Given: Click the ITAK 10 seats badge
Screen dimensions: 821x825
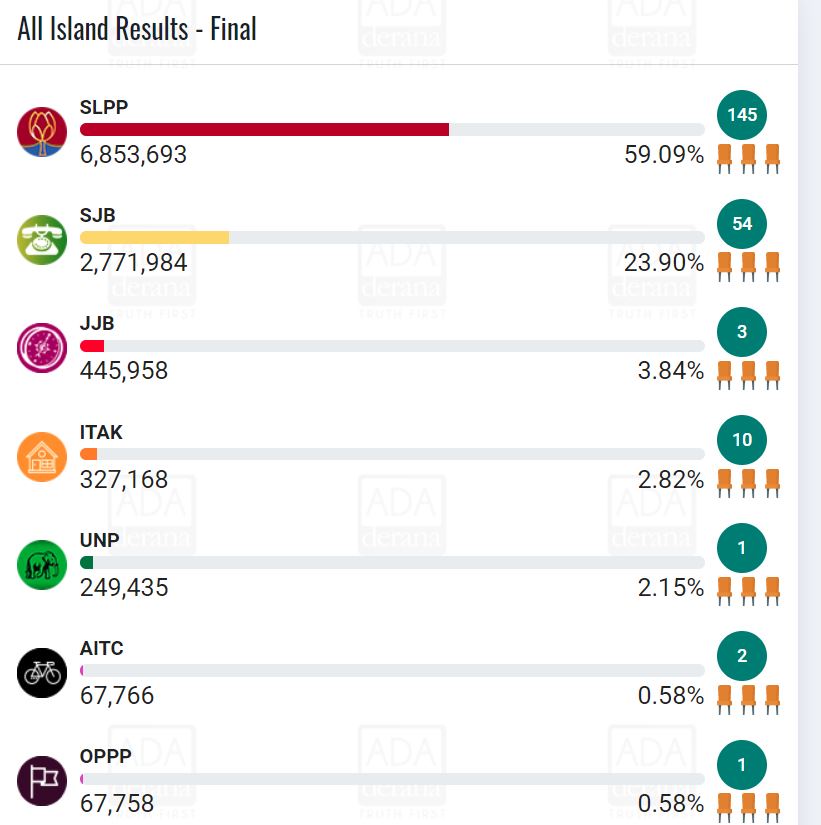Looking at the screenshot, I should [742, 439].
